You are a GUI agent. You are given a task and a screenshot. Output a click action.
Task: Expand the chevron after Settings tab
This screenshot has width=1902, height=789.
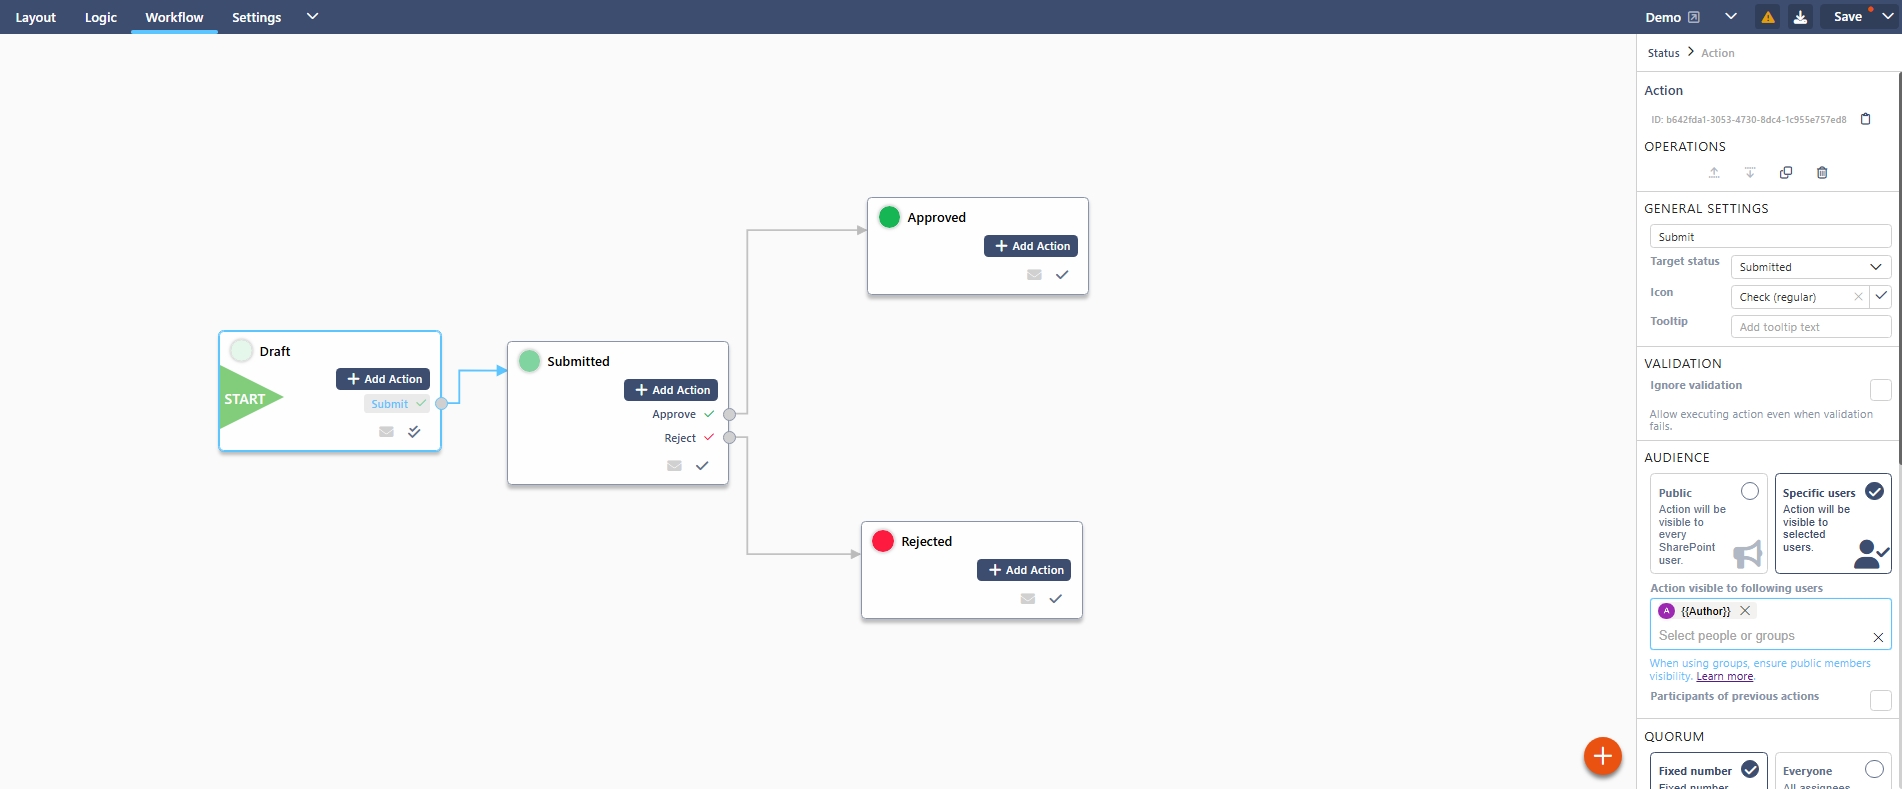(312, 16)
